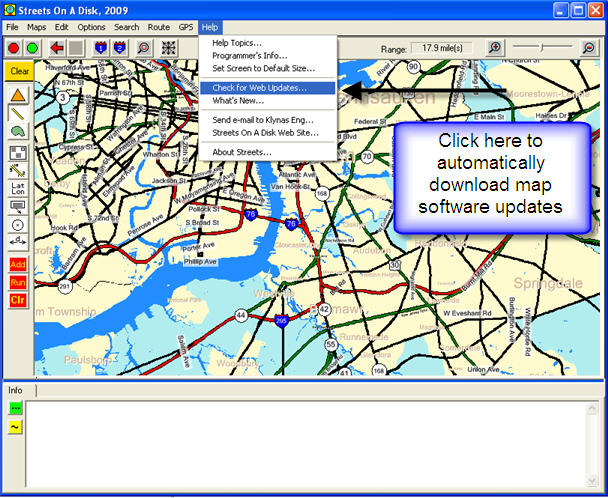Click the highway shield 2 icon
This screenshot has width=608, height=498.
pyautogui.click(x=119, y=48)
